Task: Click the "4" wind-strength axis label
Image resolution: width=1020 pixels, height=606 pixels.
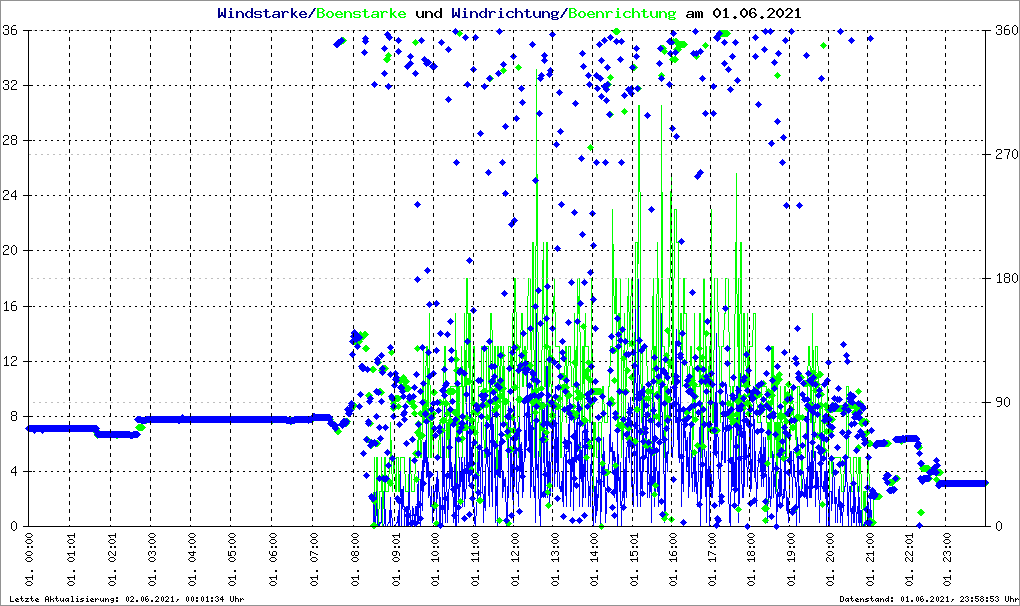Action: pos(14,471)
